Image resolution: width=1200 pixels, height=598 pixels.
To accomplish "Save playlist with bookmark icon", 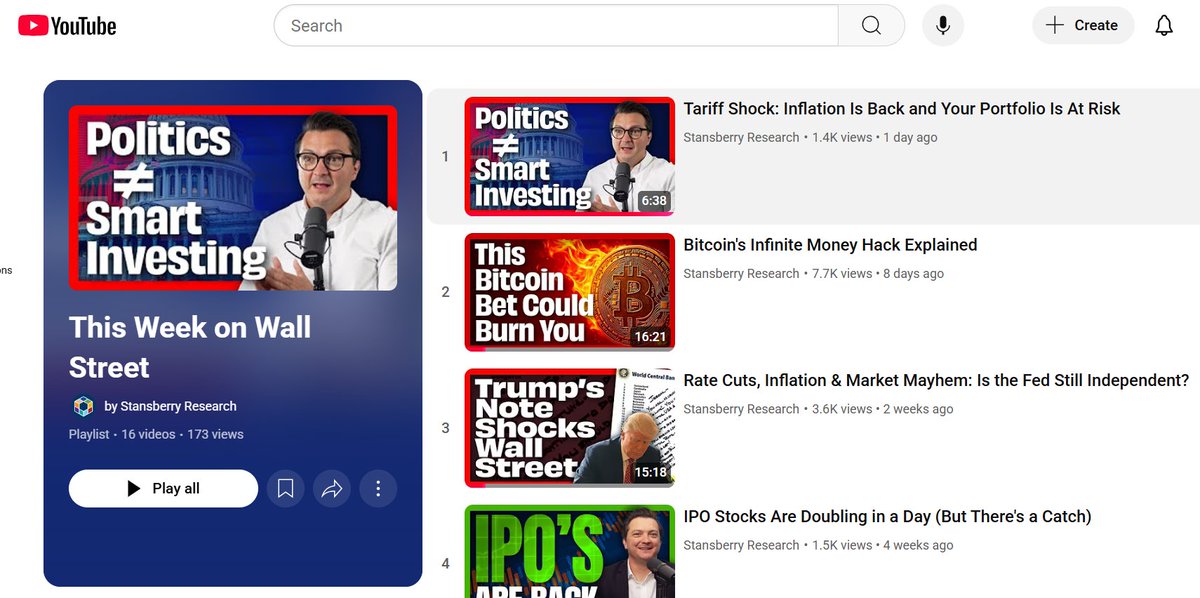I will pyautogui.click(x=285, y=489).
